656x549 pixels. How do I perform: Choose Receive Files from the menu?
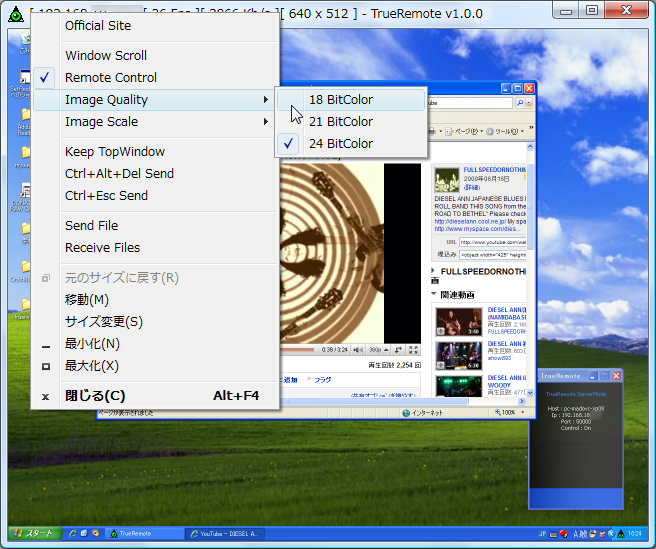click(155, 248)
